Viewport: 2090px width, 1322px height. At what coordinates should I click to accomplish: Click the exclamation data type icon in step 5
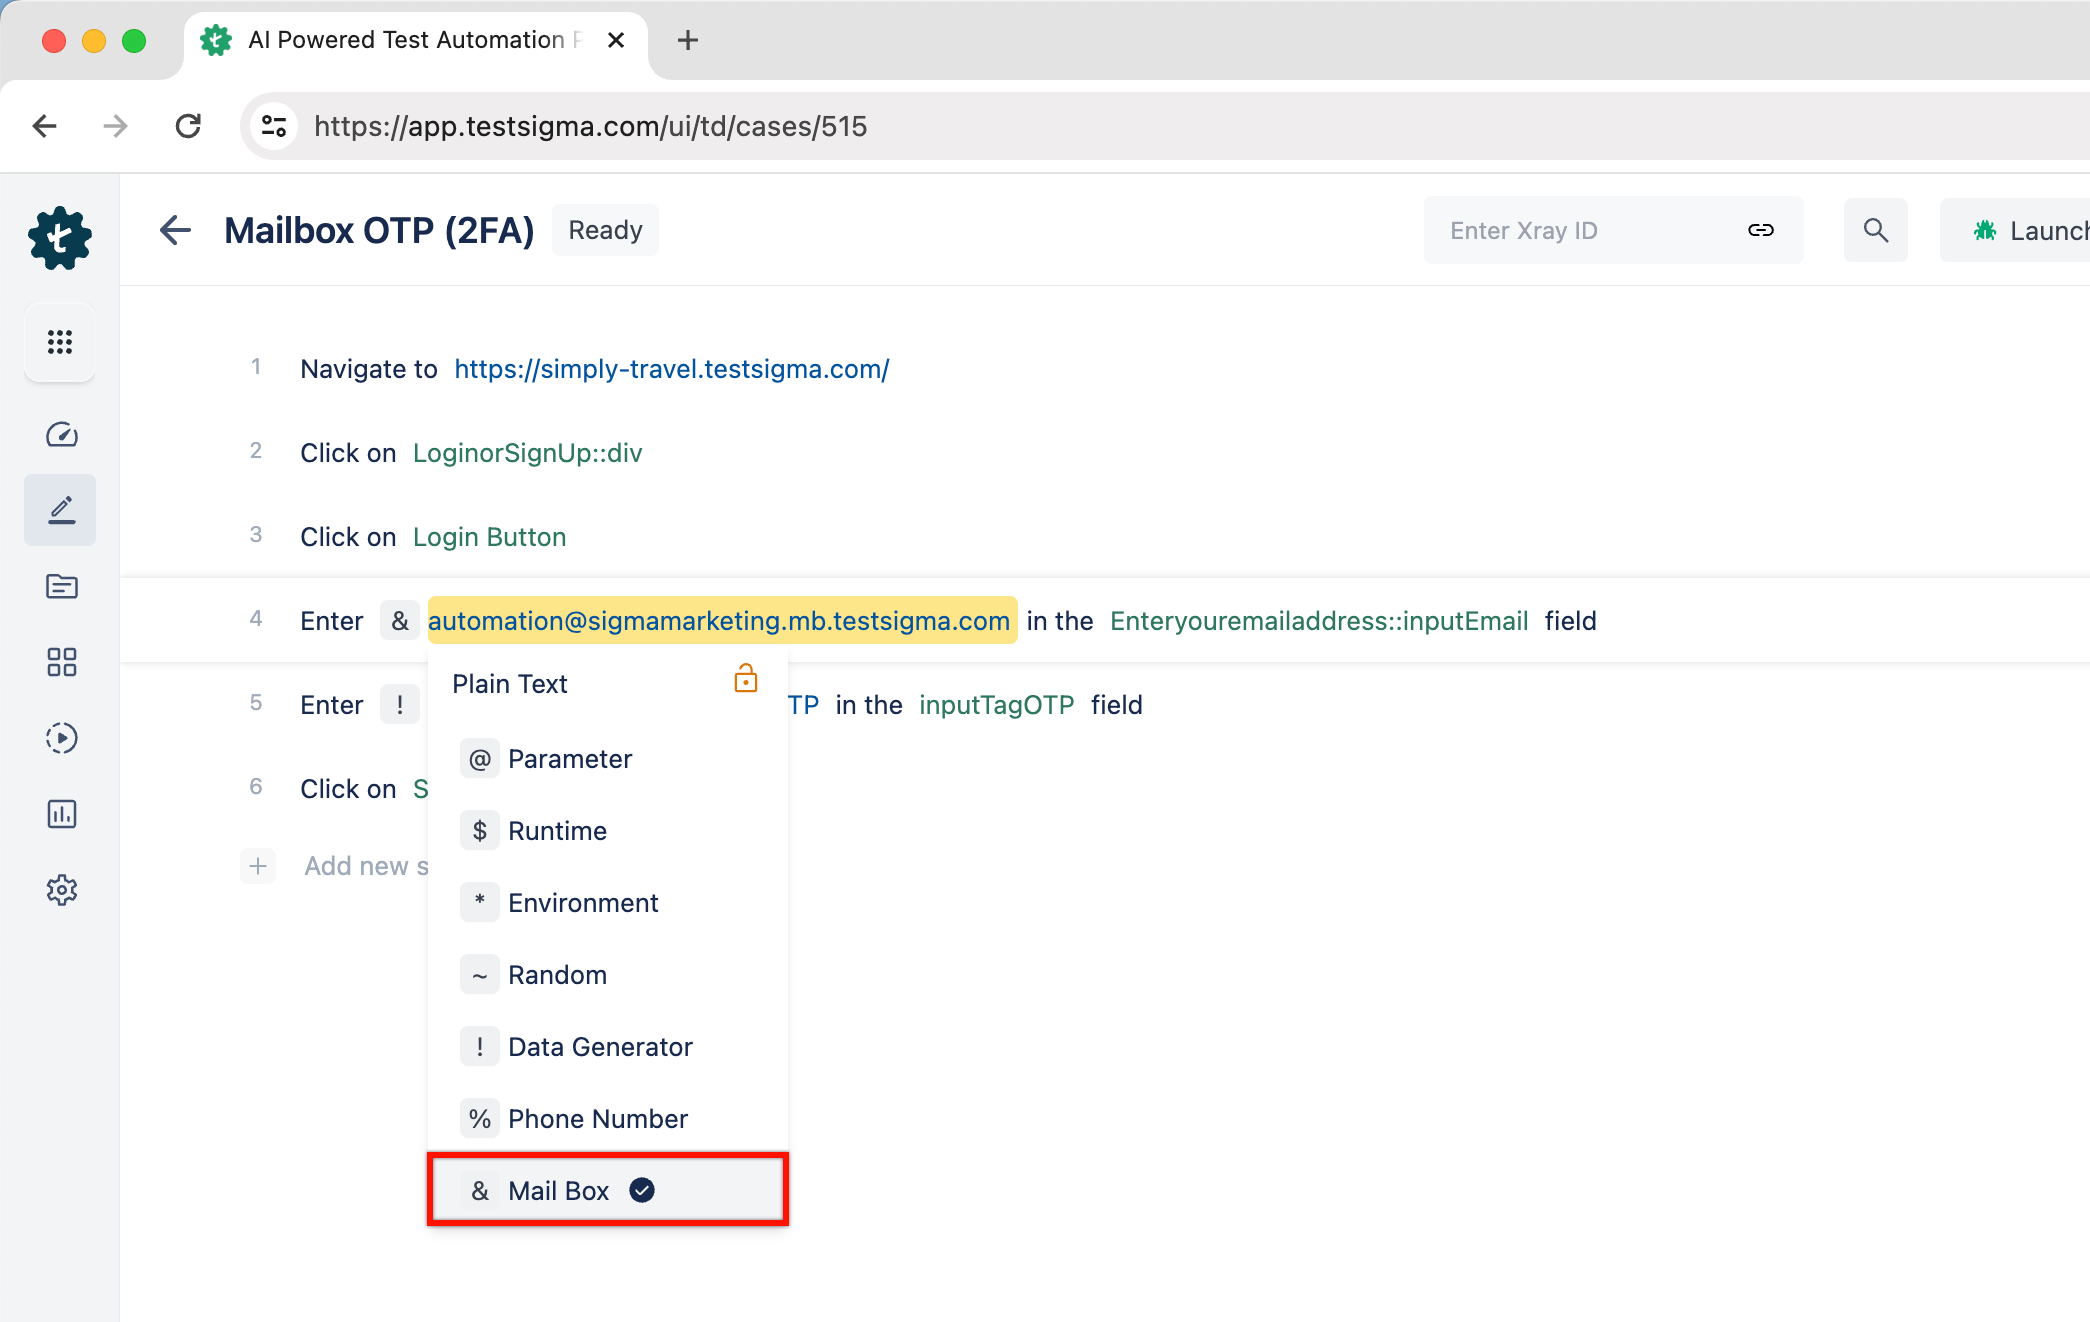[x=400, y=705]
